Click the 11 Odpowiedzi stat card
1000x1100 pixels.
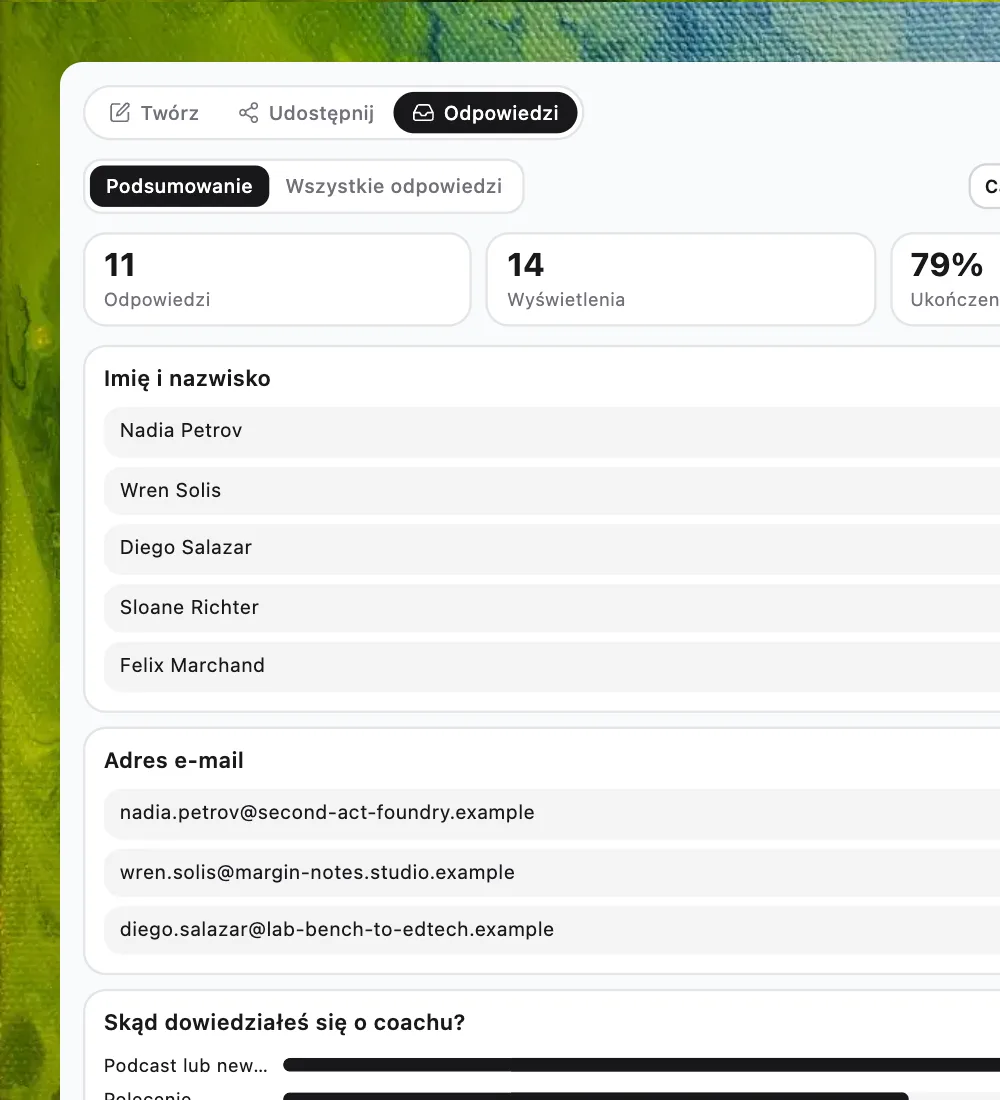pos(277,279)
